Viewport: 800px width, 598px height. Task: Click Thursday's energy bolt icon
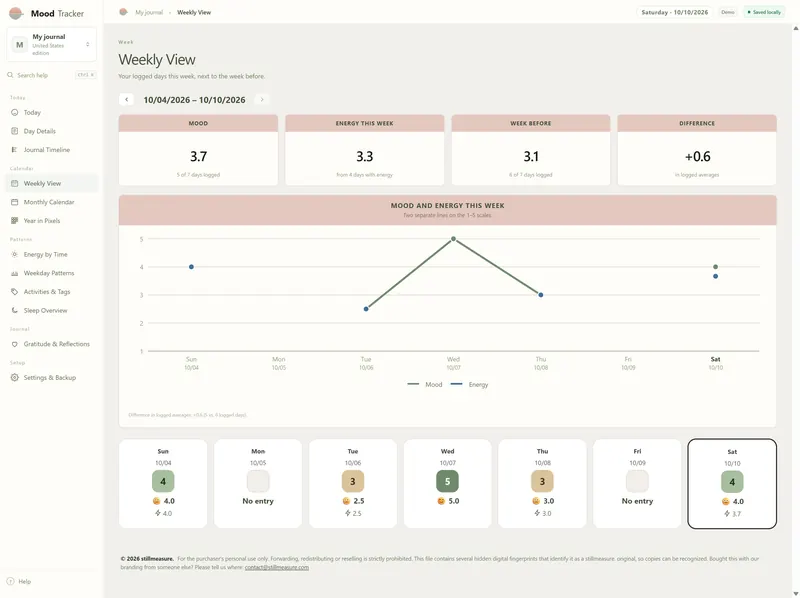(x=537, y=513)
